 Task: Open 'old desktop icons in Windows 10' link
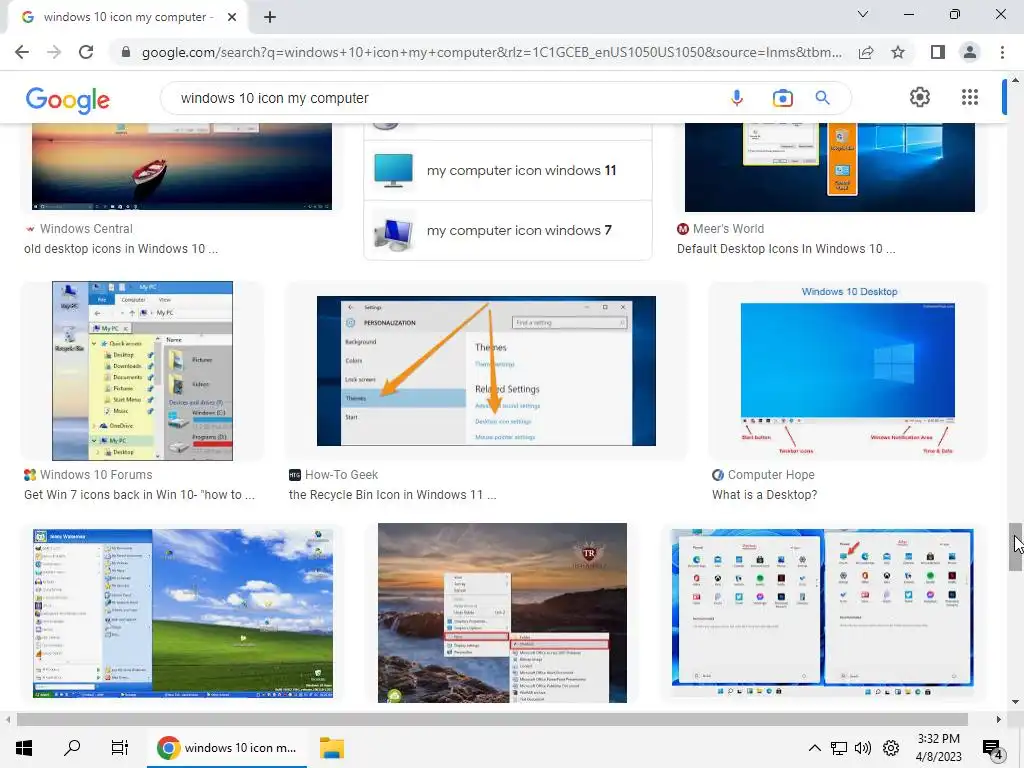coord(121,249)
